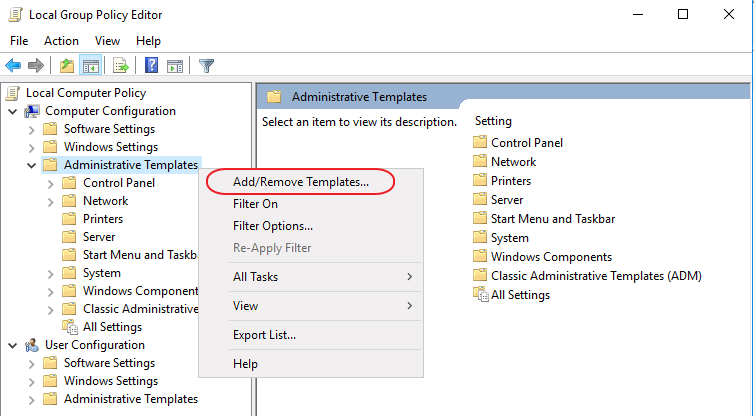
Task: Click the Export List toolbar icon
Action: coord(121,66)
